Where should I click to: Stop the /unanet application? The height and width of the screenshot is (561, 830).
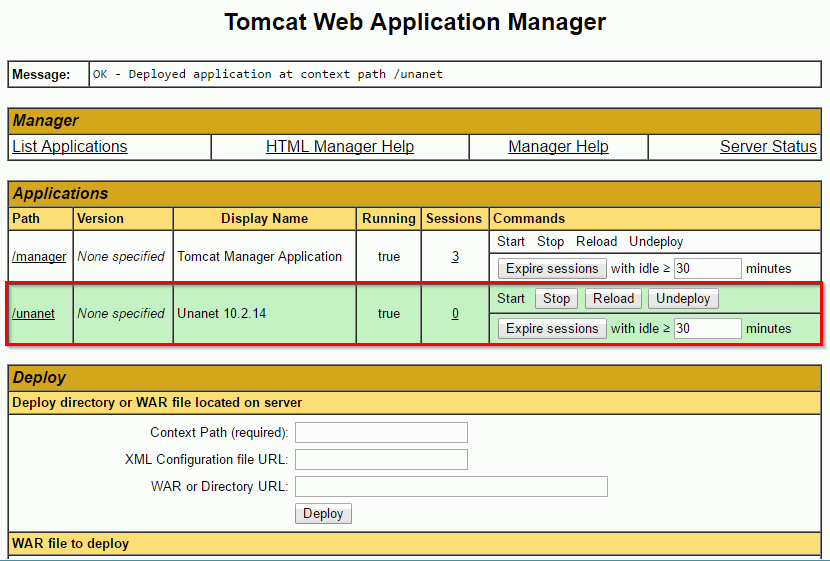(556, 299)
